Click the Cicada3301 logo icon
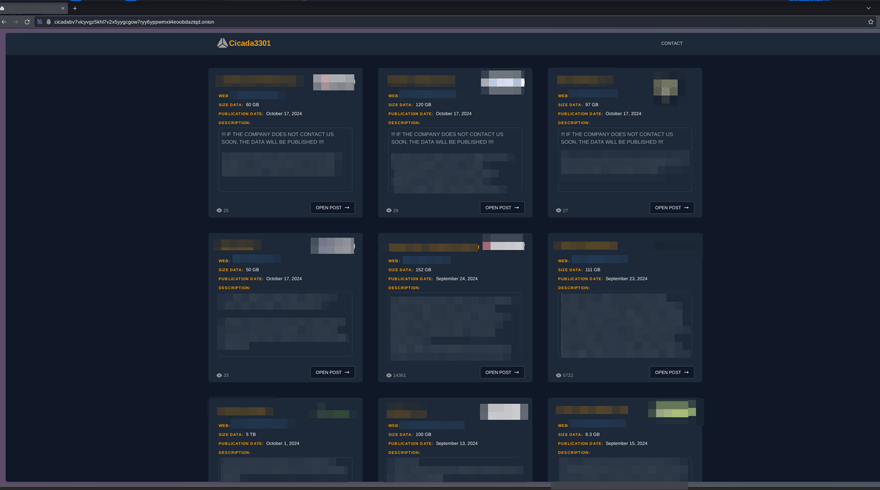 (222, 43)
